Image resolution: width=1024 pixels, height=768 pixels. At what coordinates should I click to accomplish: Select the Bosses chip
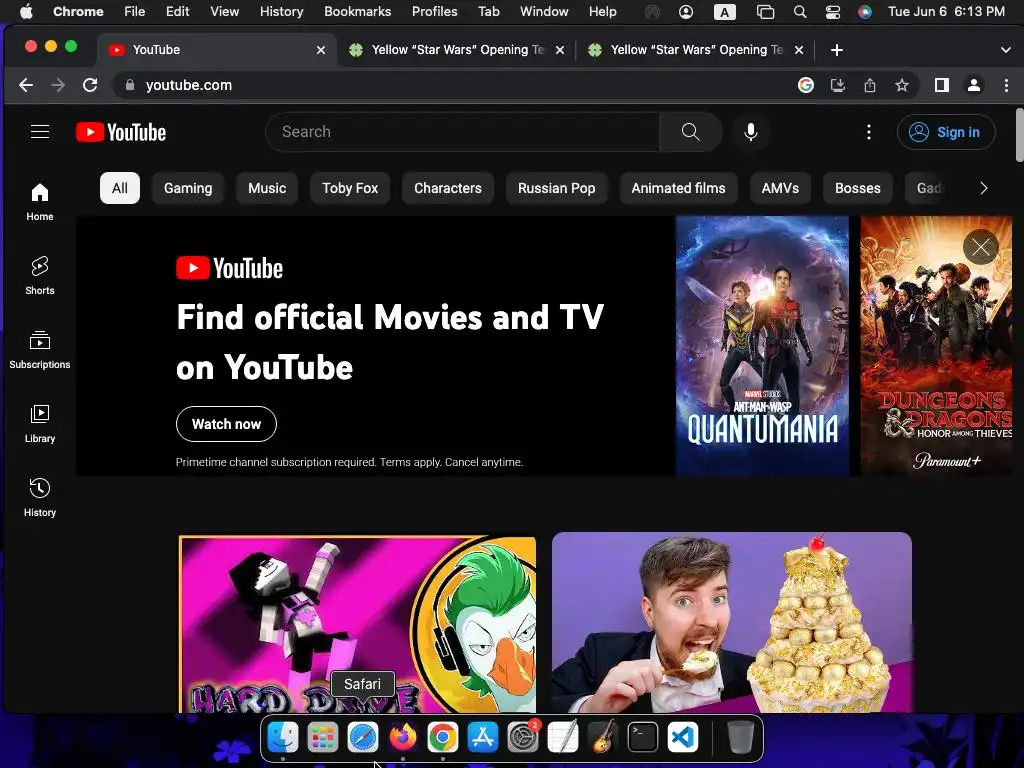click(857, 188)
